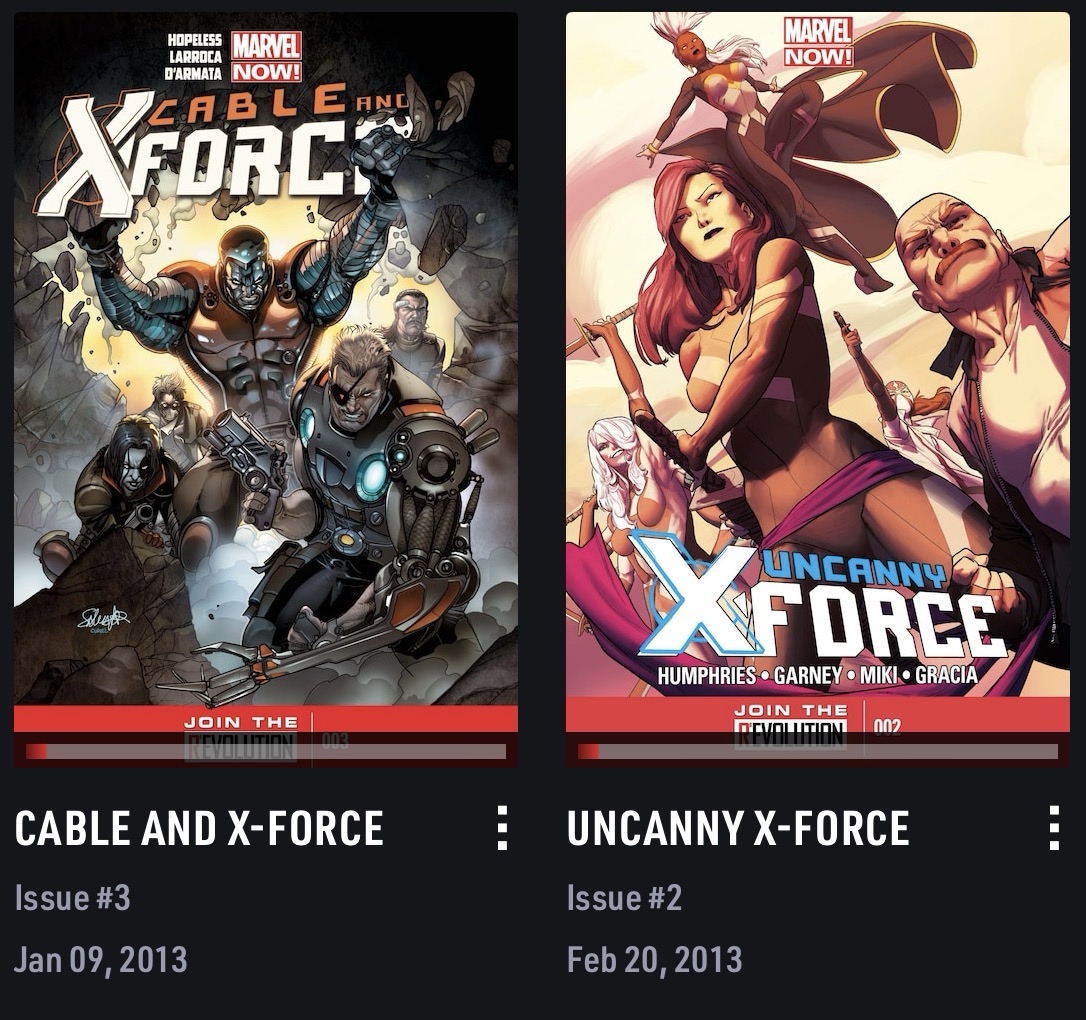Click the Issue #2 label
The image size is (1086, 1020).
[x=625, y=898]
